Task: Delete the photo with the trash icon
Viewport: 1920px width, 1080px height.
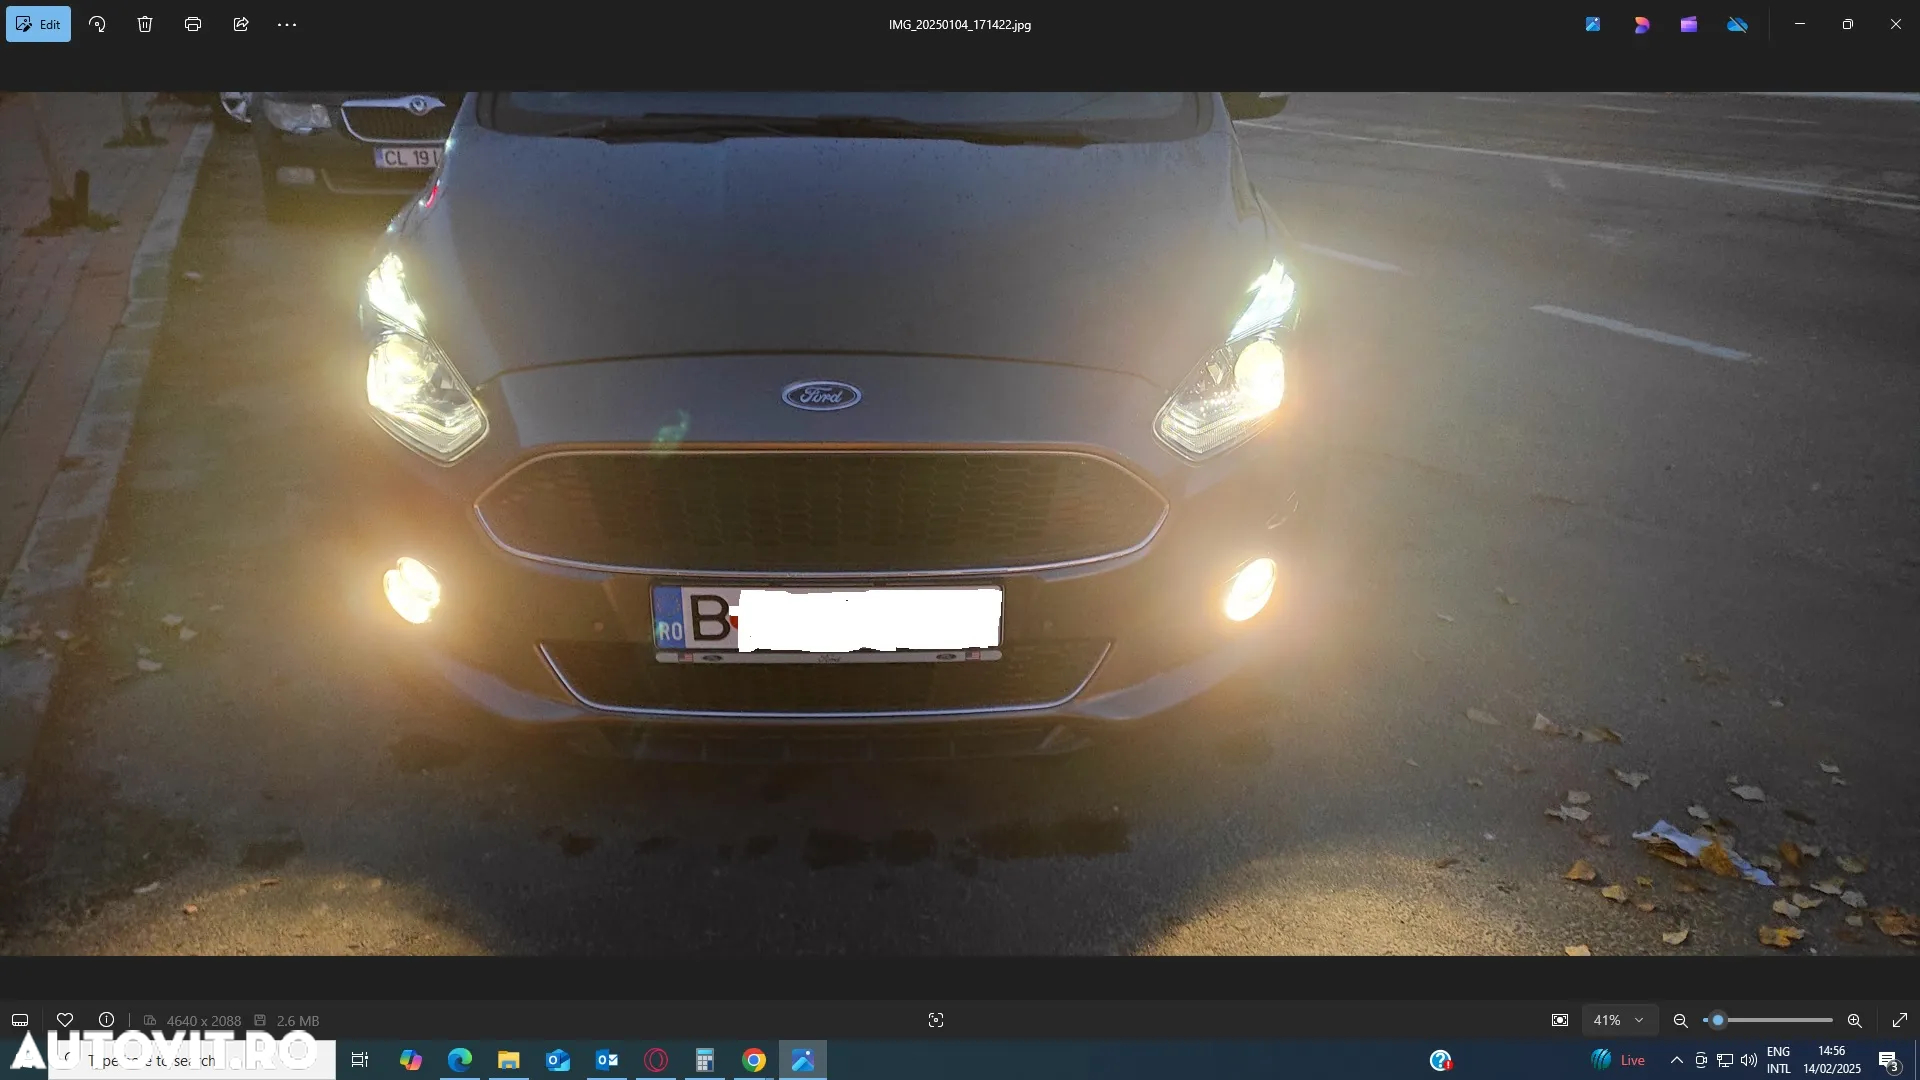Action: click(145, 24)
